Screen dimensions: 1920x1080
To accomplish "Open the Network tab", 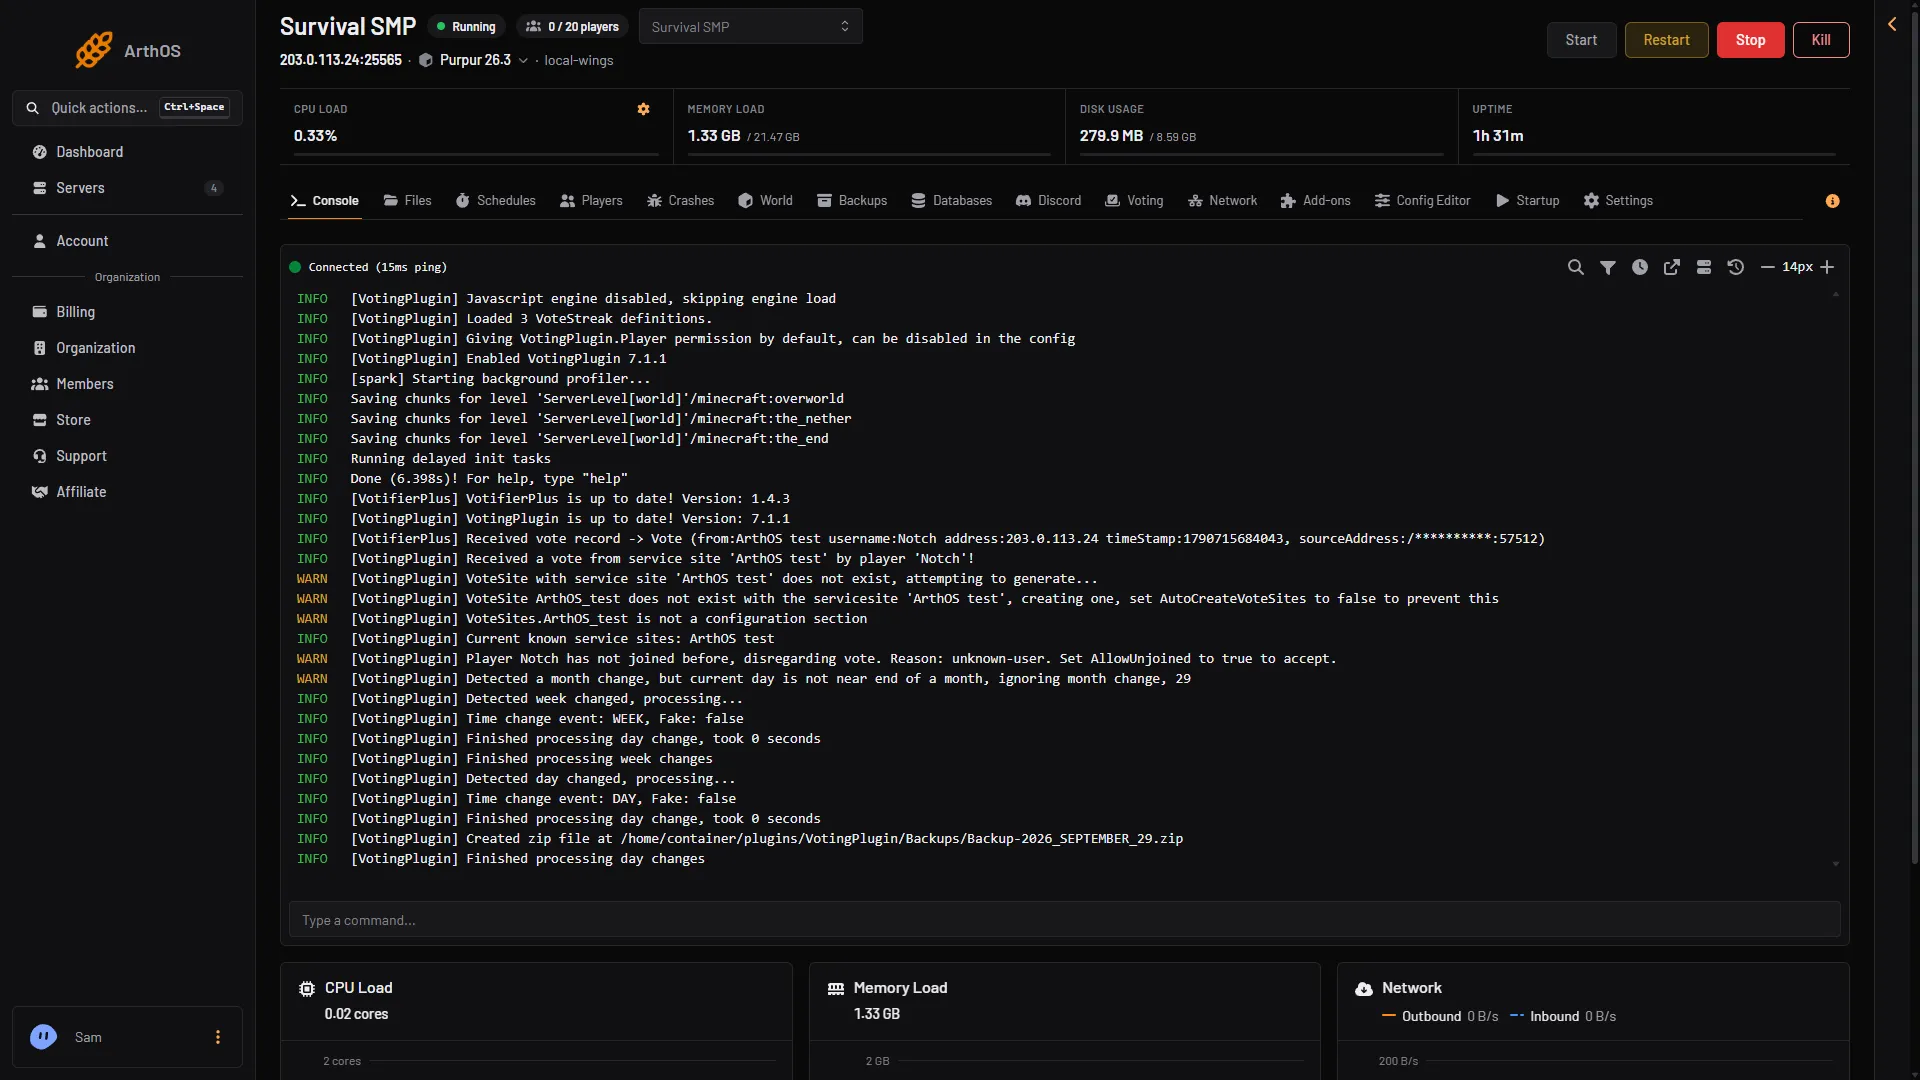I will [x=1222, y=201].
